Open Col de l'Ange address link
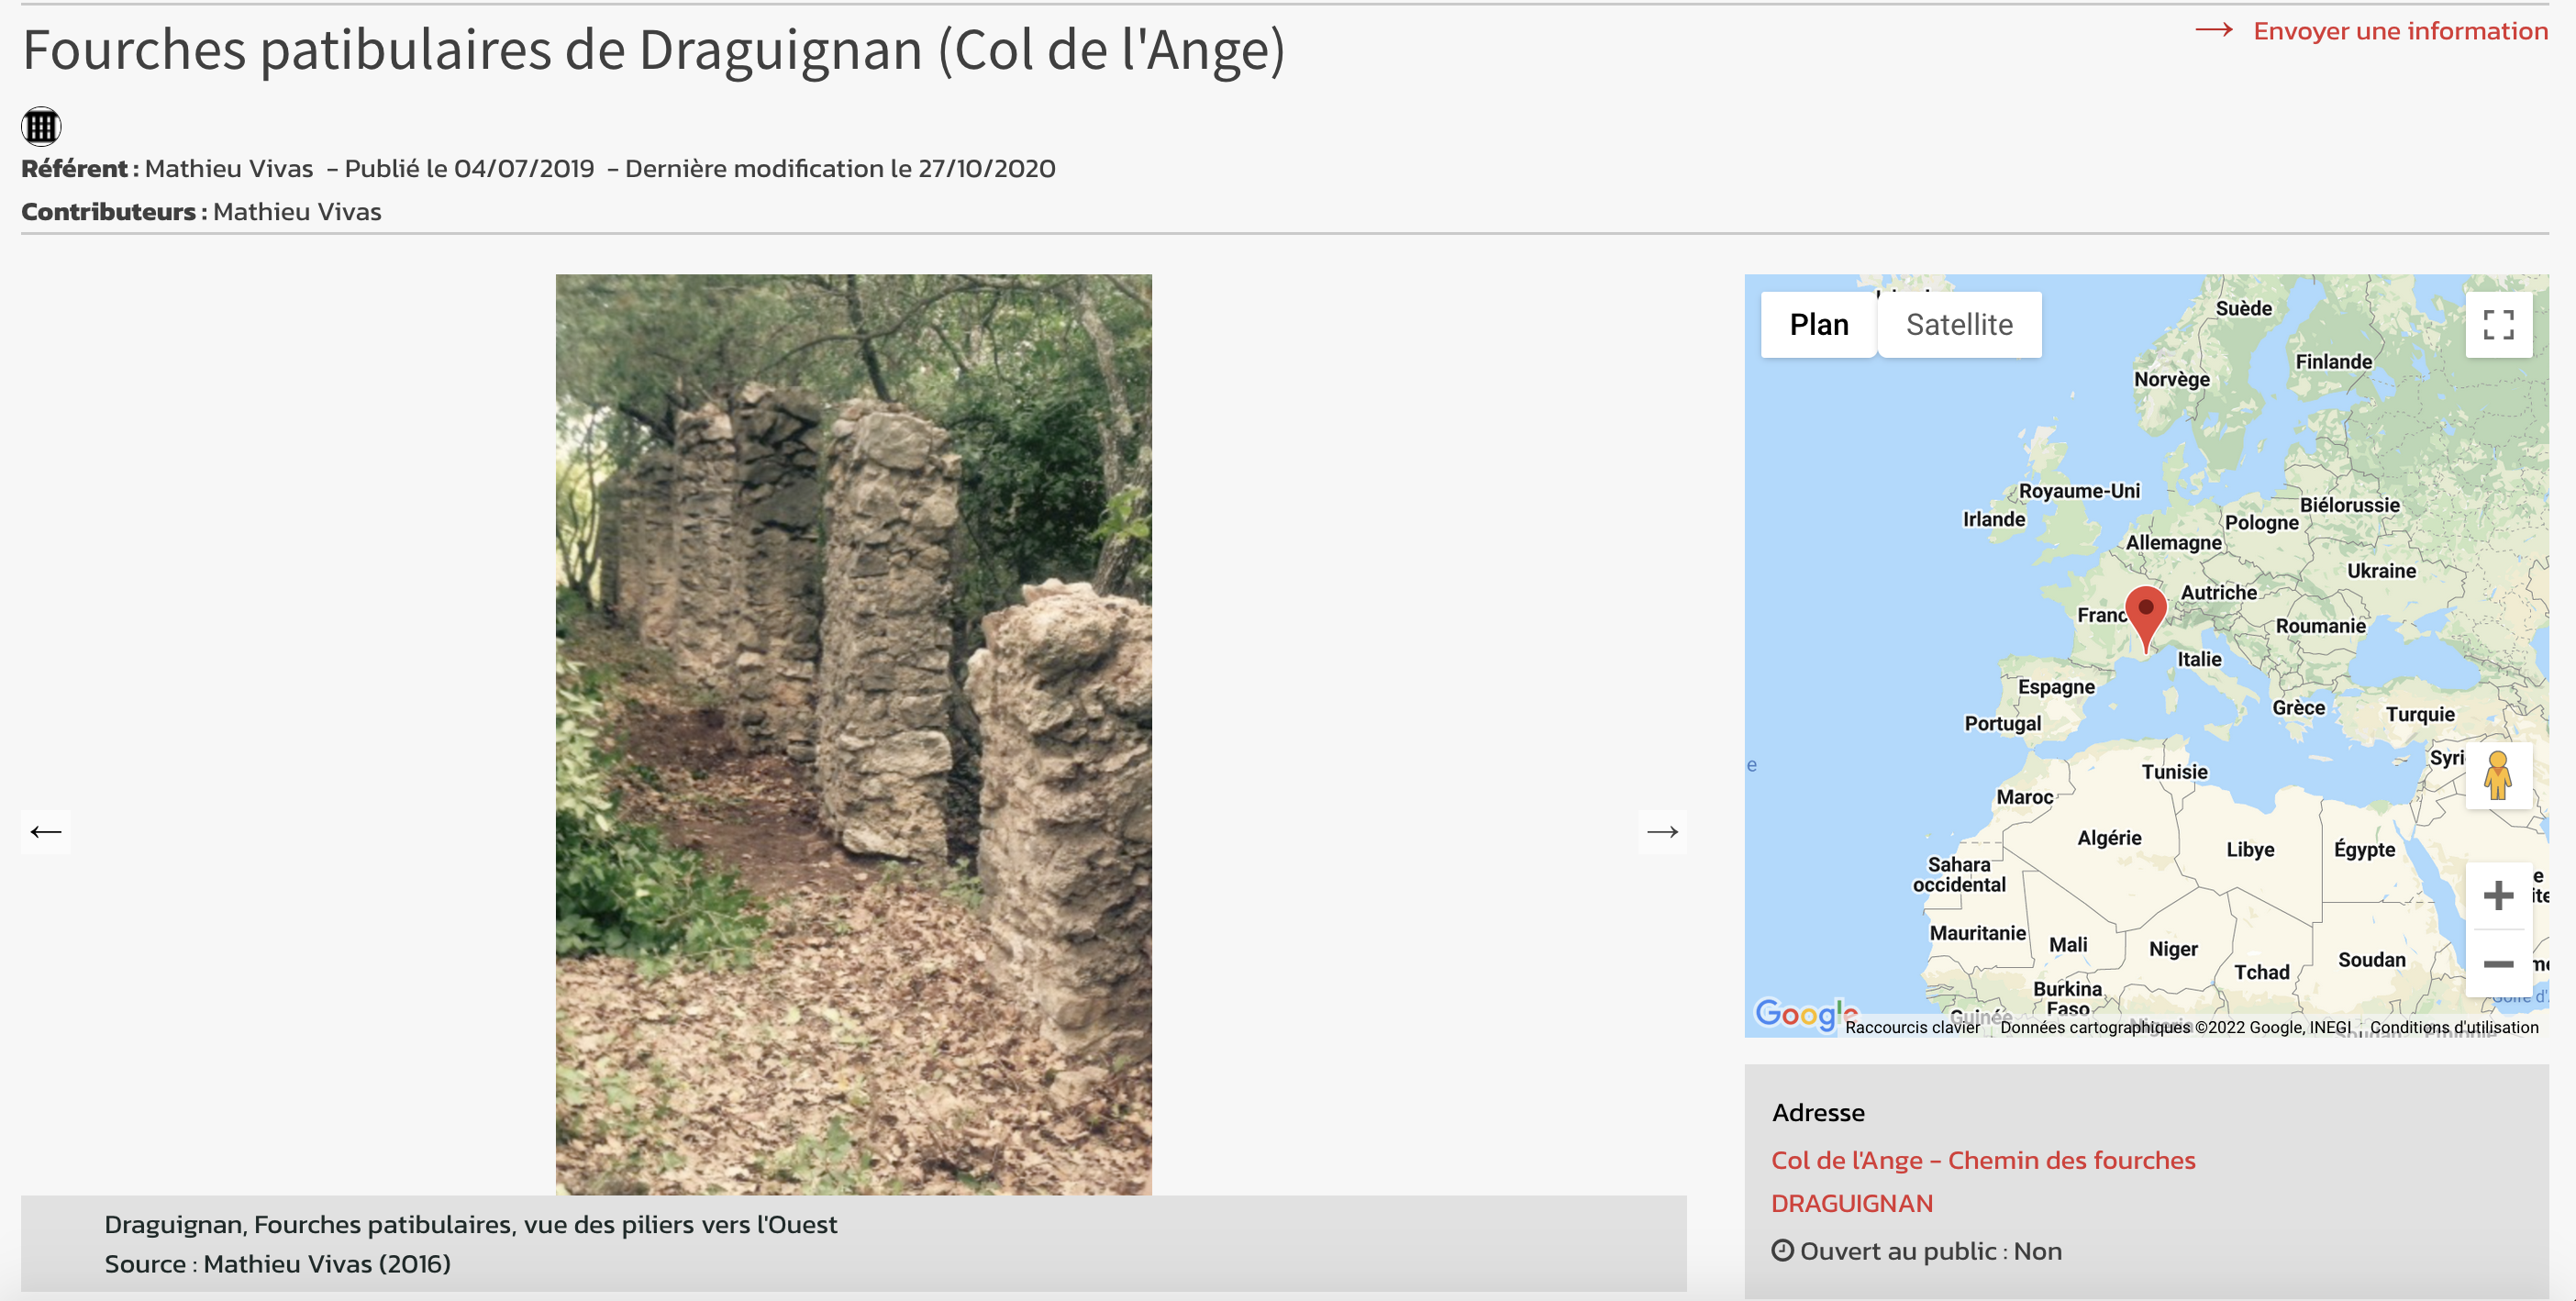Viewport: 2576px width, 1301px height. (1983, 1160)
